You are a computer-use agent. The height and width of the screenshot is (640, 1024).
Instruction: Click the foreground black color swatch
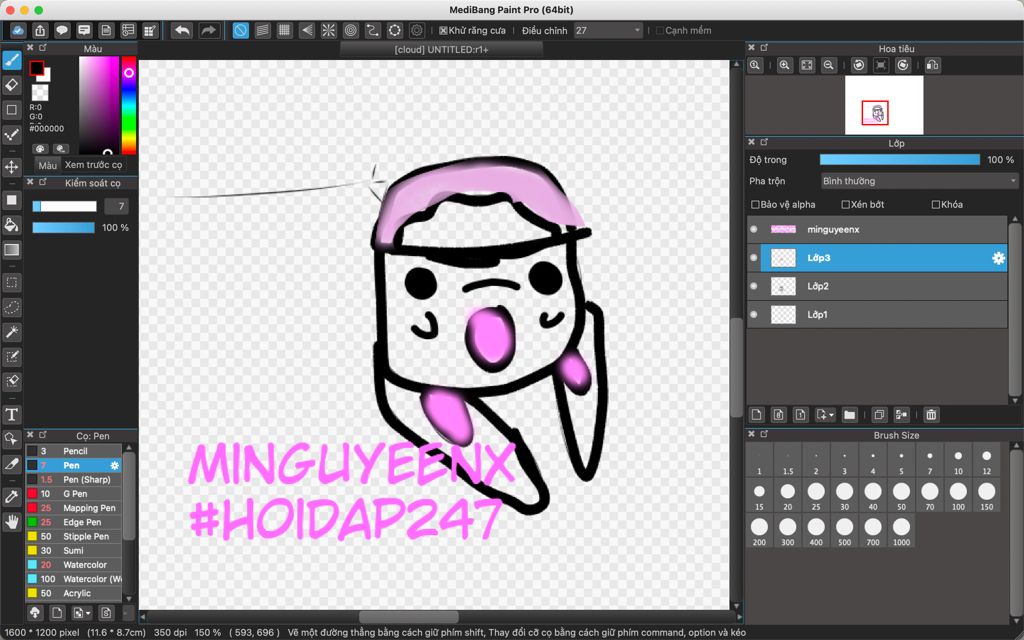[37, 68]
